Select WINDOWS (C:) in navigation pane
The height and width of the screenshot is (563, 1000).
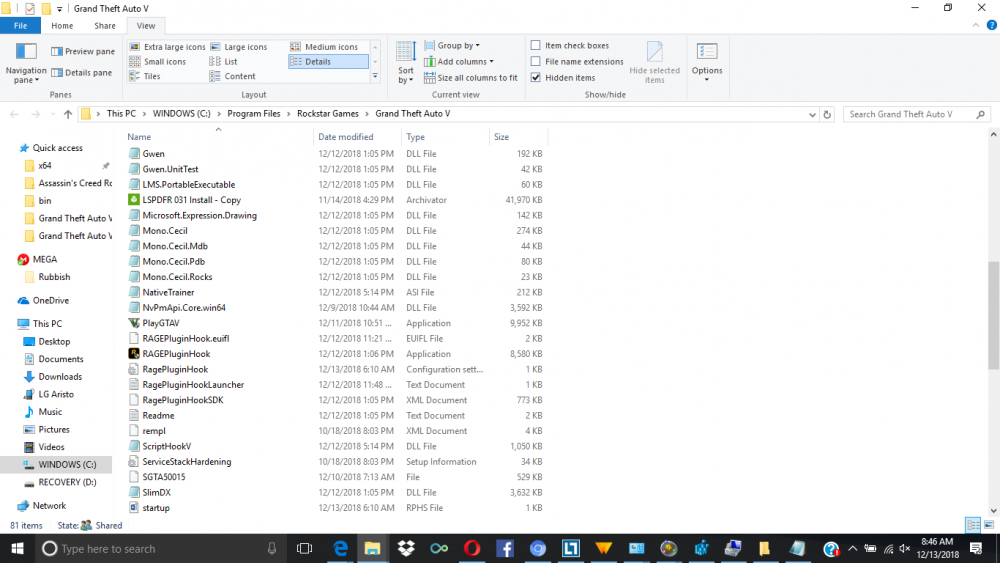click(56, 465)
